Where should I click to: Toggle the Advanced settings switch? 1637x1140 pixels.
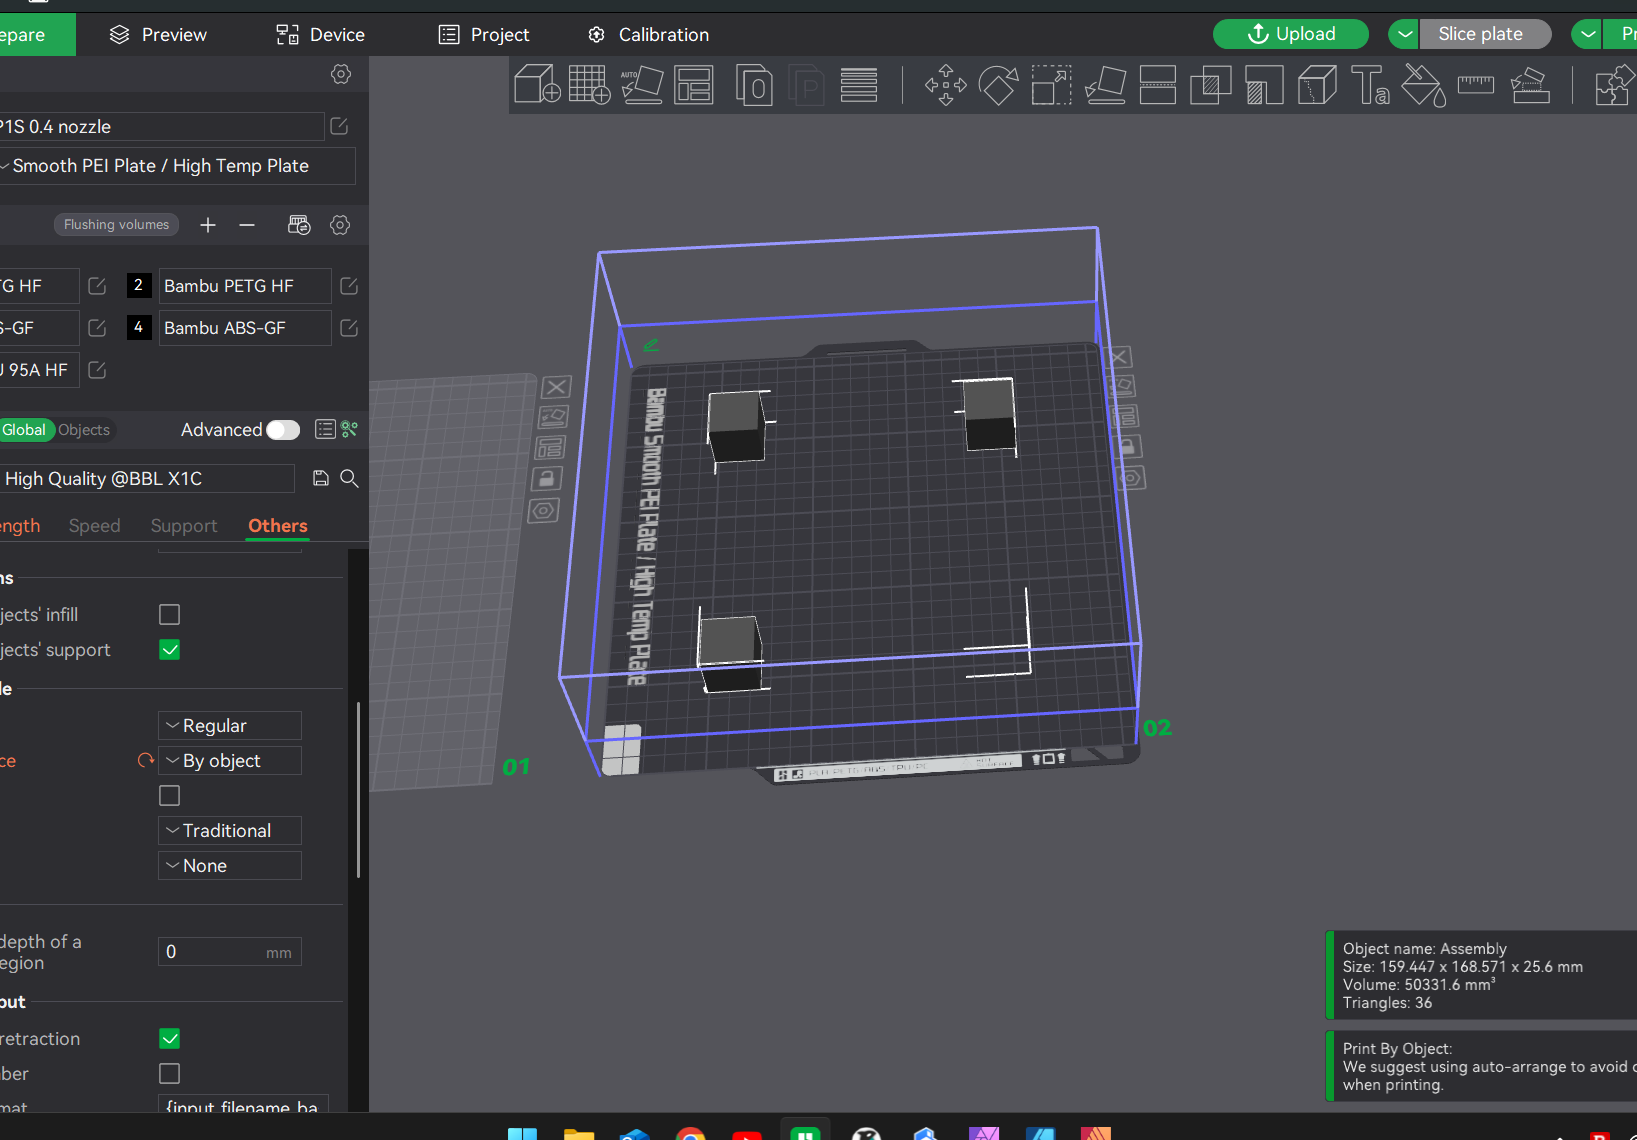[282, 430]
